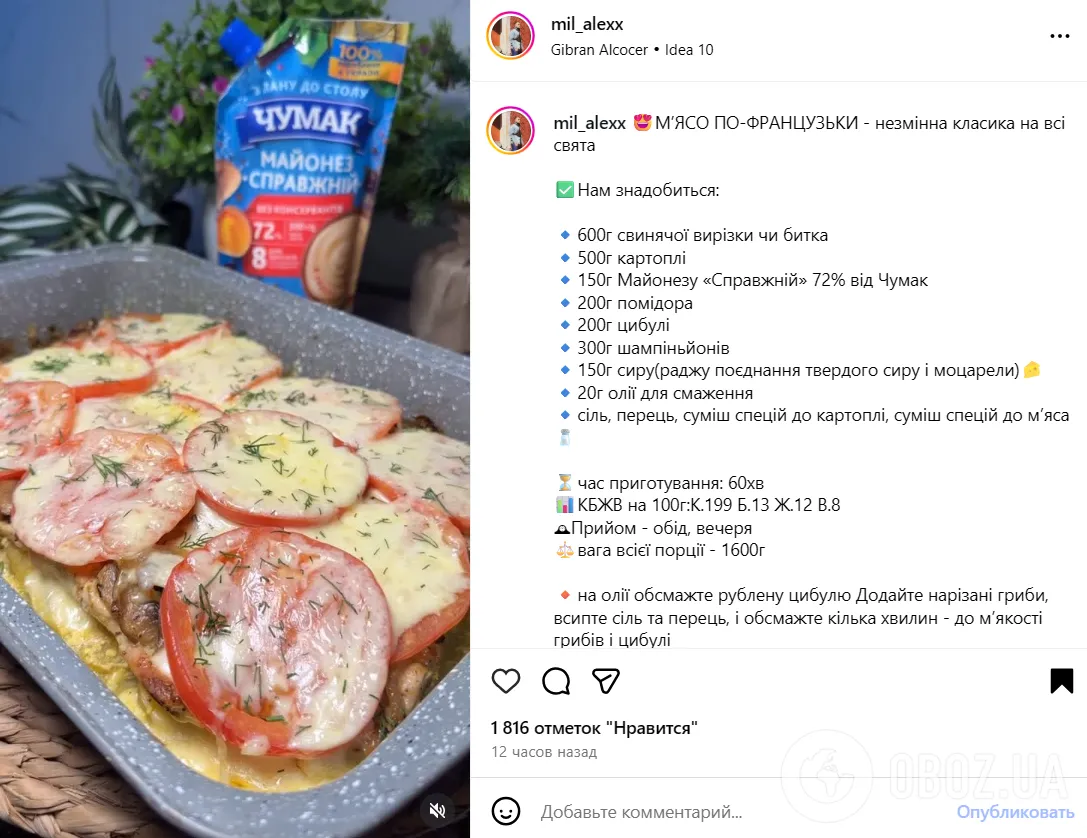Open the avatar beside the caption
The image size is (1087, 838).
(510, 130)
